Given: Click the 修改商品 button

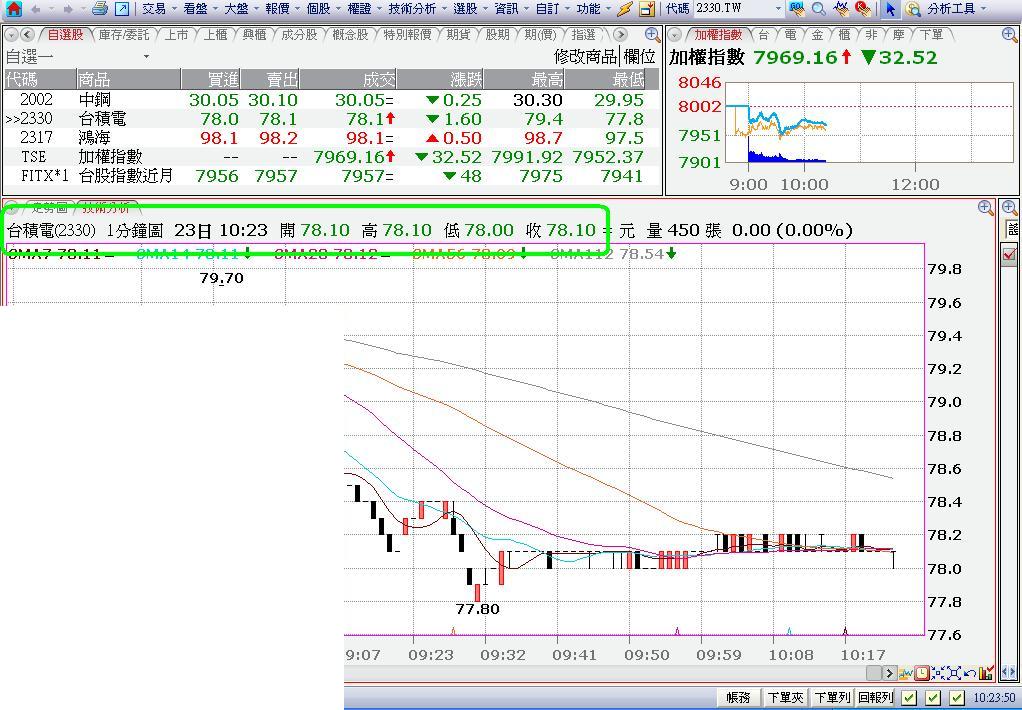Looking at the screenshot, I should (585, 57).
